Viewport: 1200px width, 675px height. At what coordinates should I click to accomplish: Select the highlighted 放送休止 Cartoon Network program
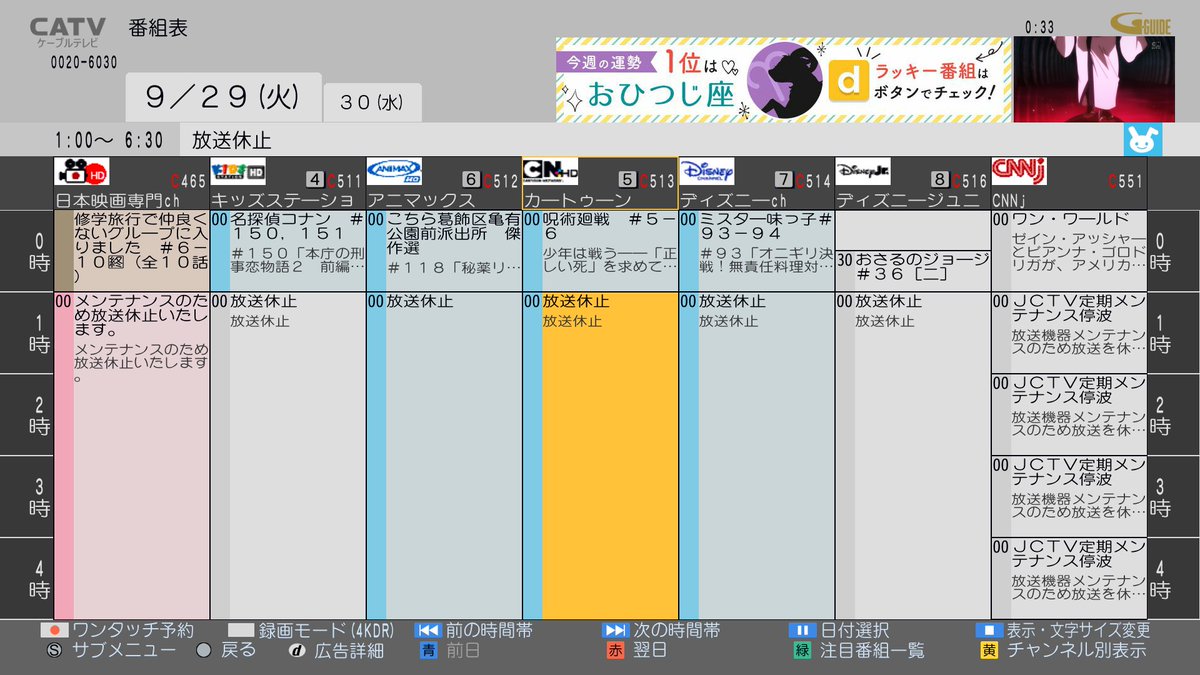tap(600, 455)
